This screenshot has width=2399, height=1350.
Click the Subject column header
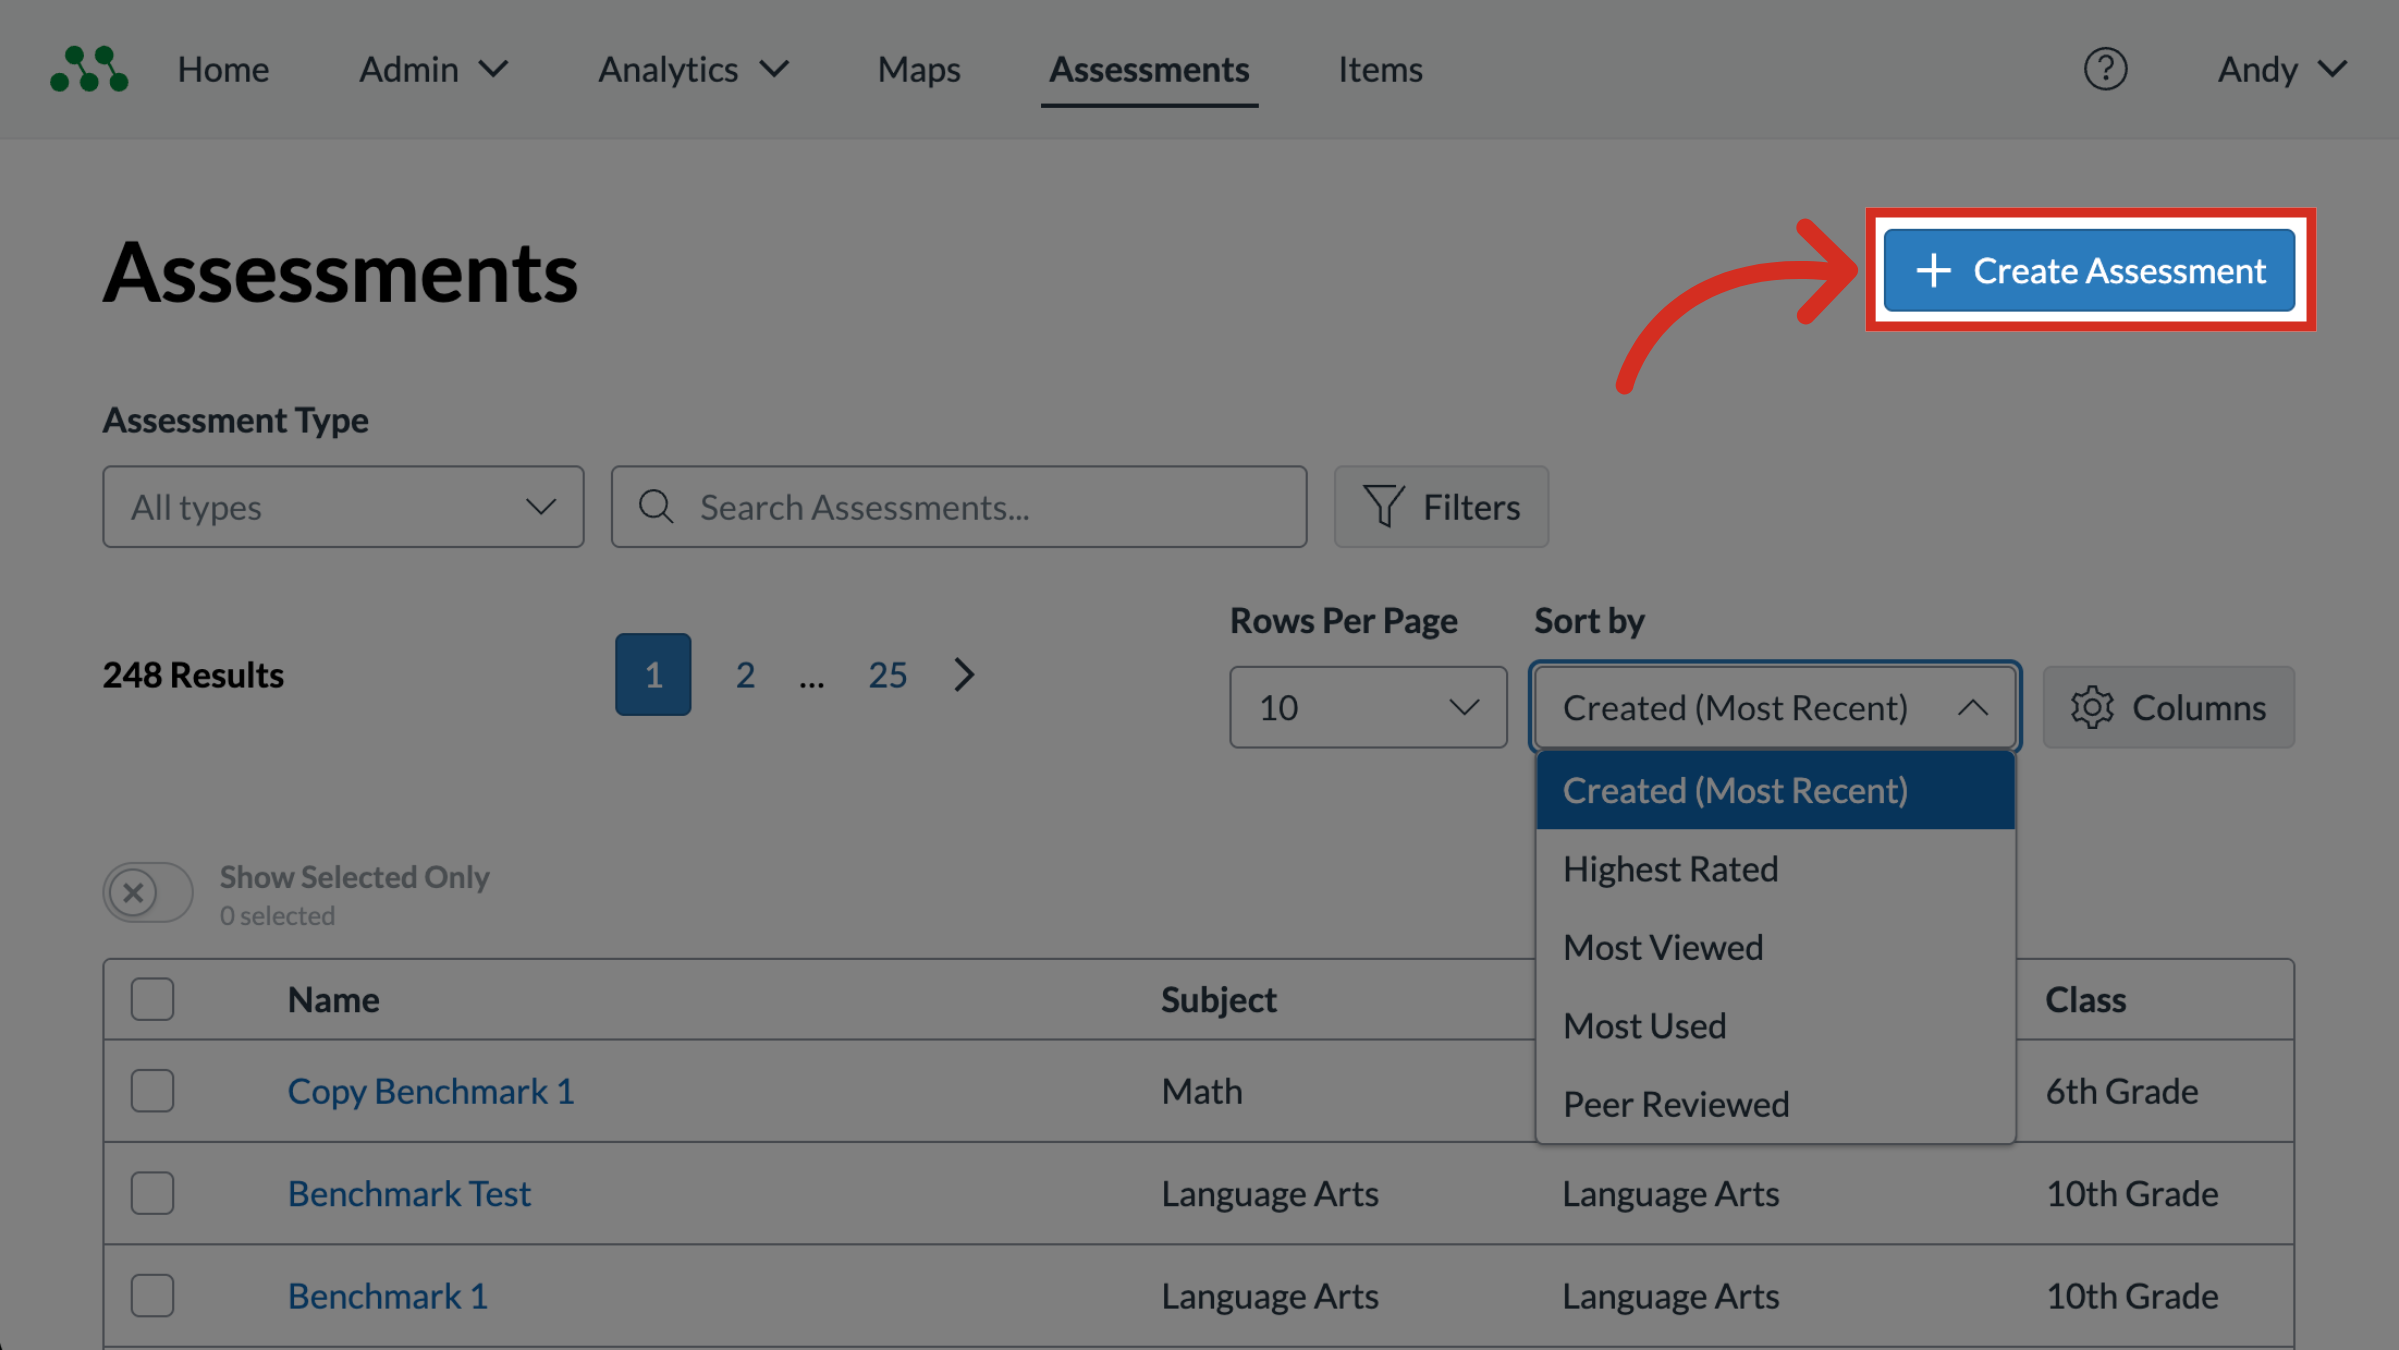pos(1218,999)
